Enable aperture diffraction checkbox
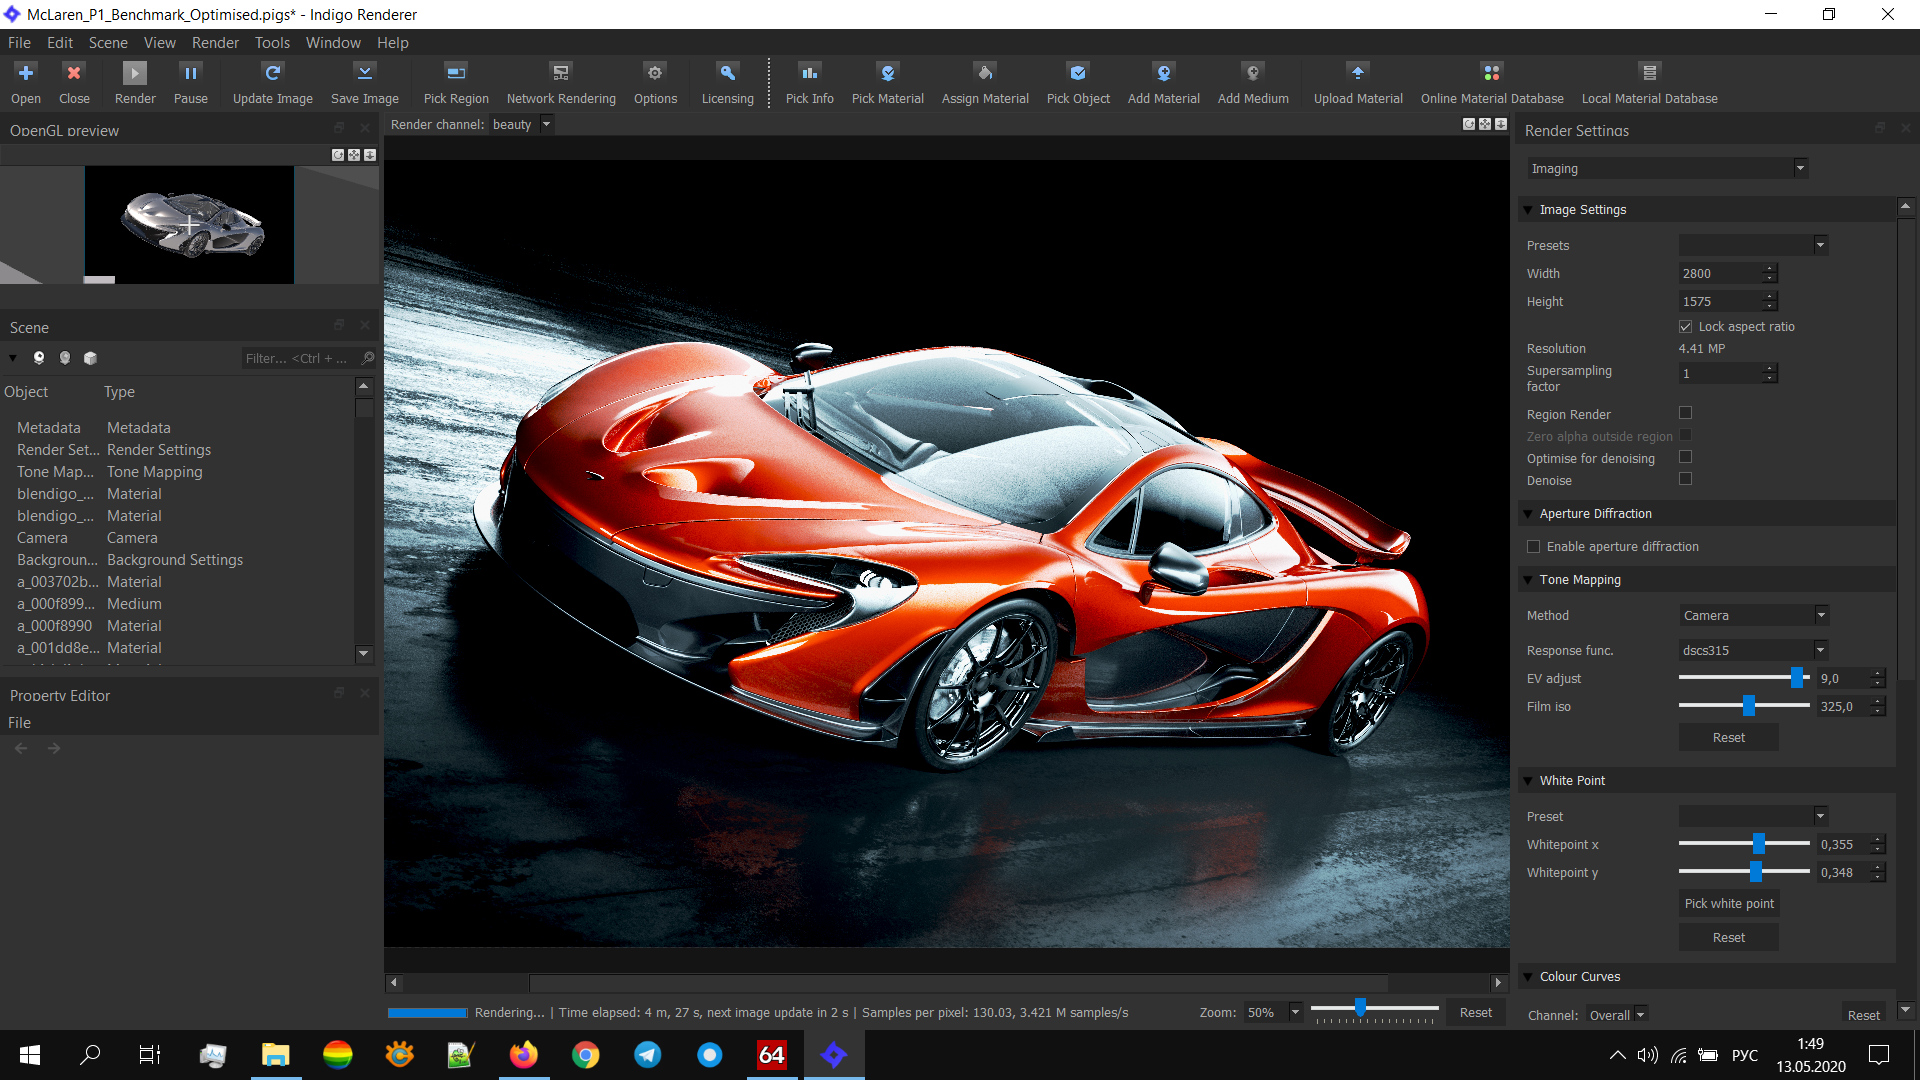 [x=1533, y=547]
